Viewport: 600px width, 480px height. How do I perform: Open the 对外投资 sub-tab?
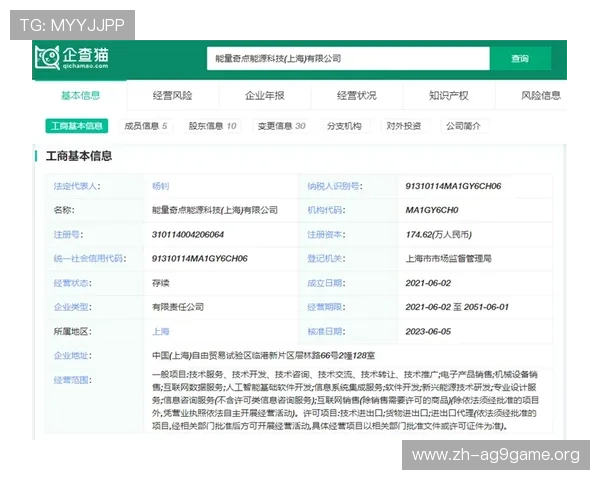point(404,126)
